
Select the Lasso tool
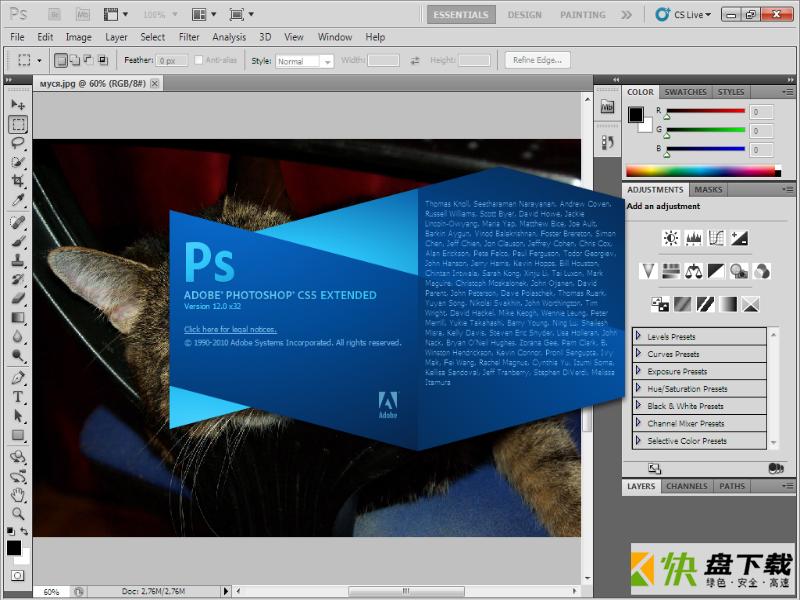point(18,143)
